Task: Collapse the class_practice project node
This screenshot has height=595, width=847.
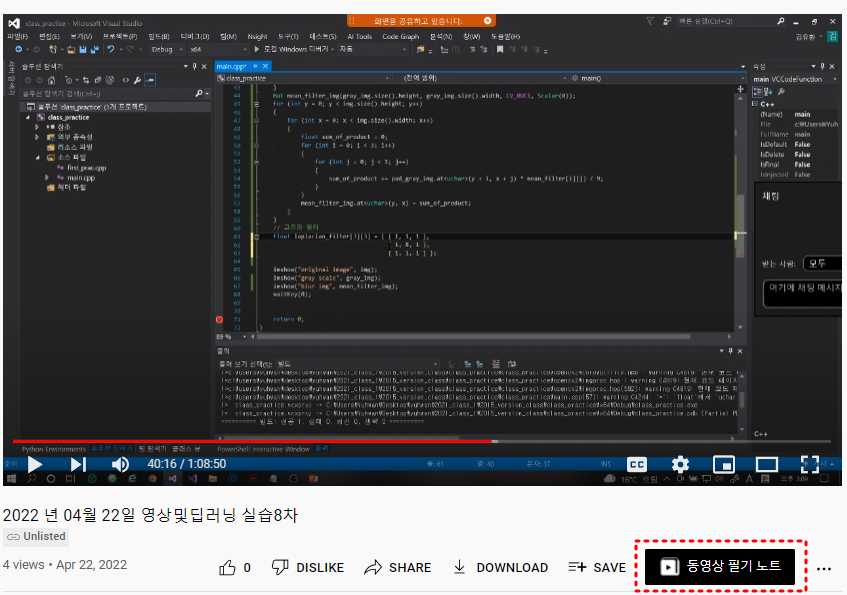Action: [28, 117]
